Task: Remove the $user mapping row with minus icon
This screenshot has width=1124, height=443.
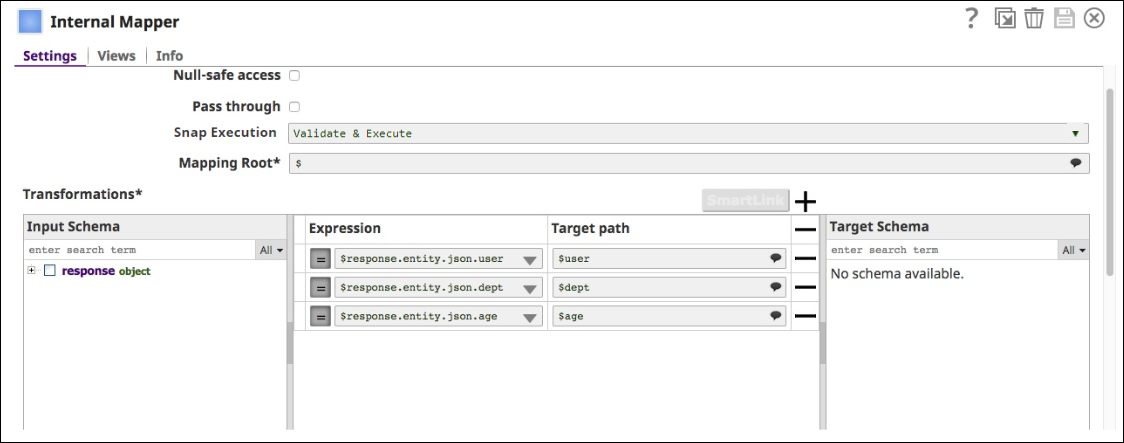Action: pos(805,259)
